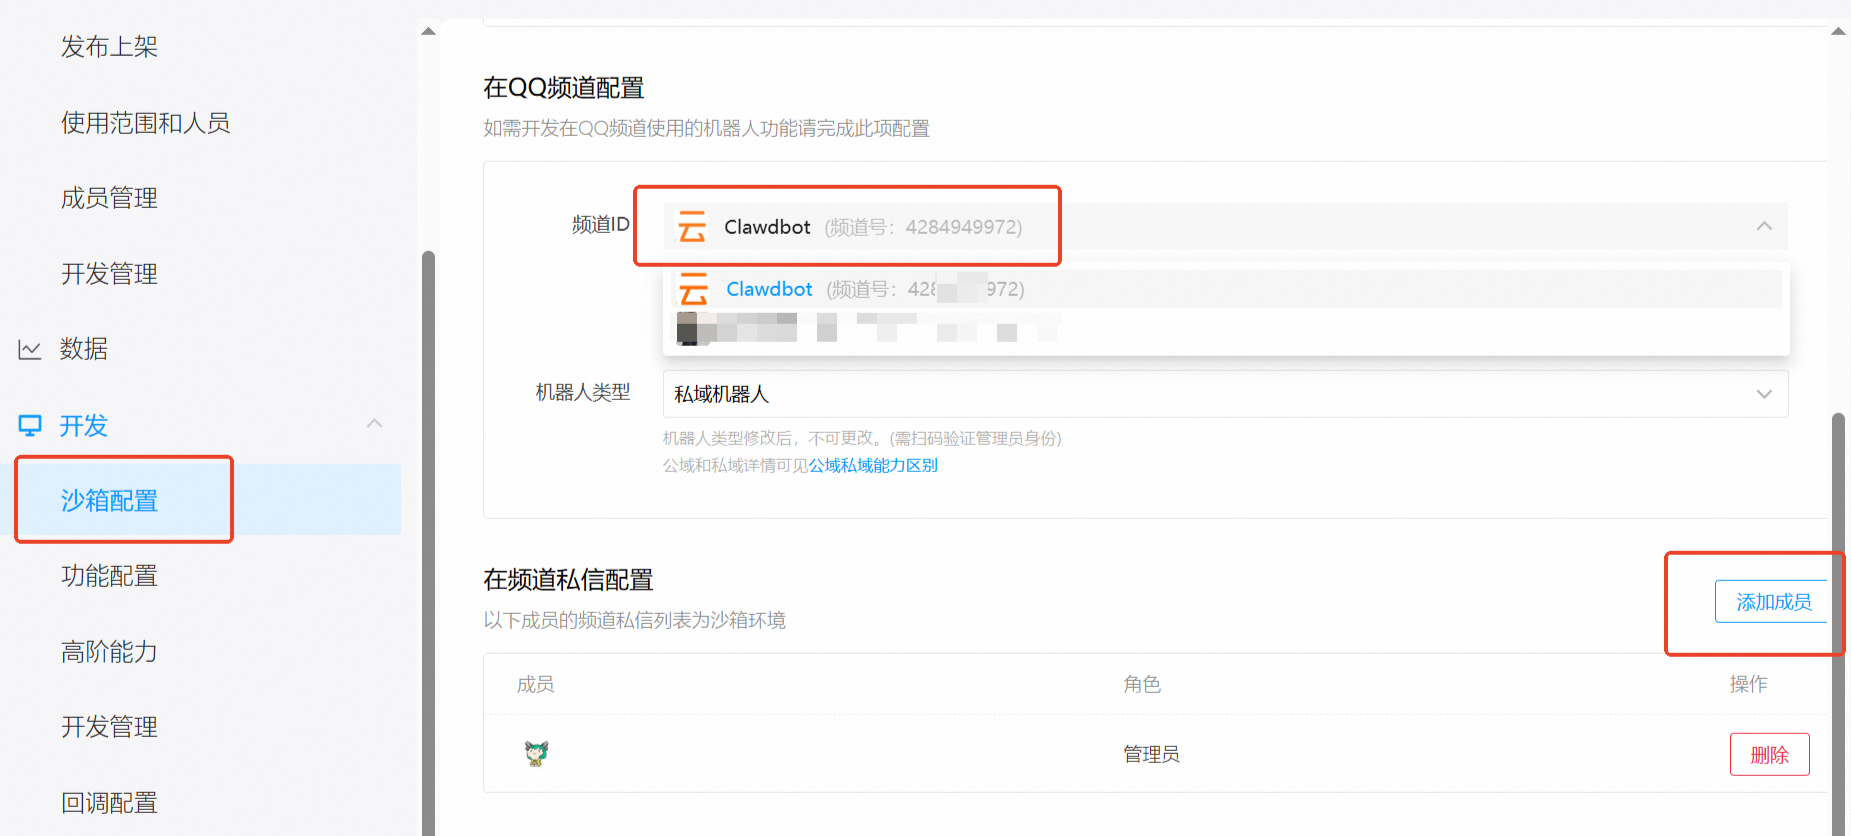Click the 角色 column header
Viewport: 1851px width, 836px height.
pos(1142,684)
